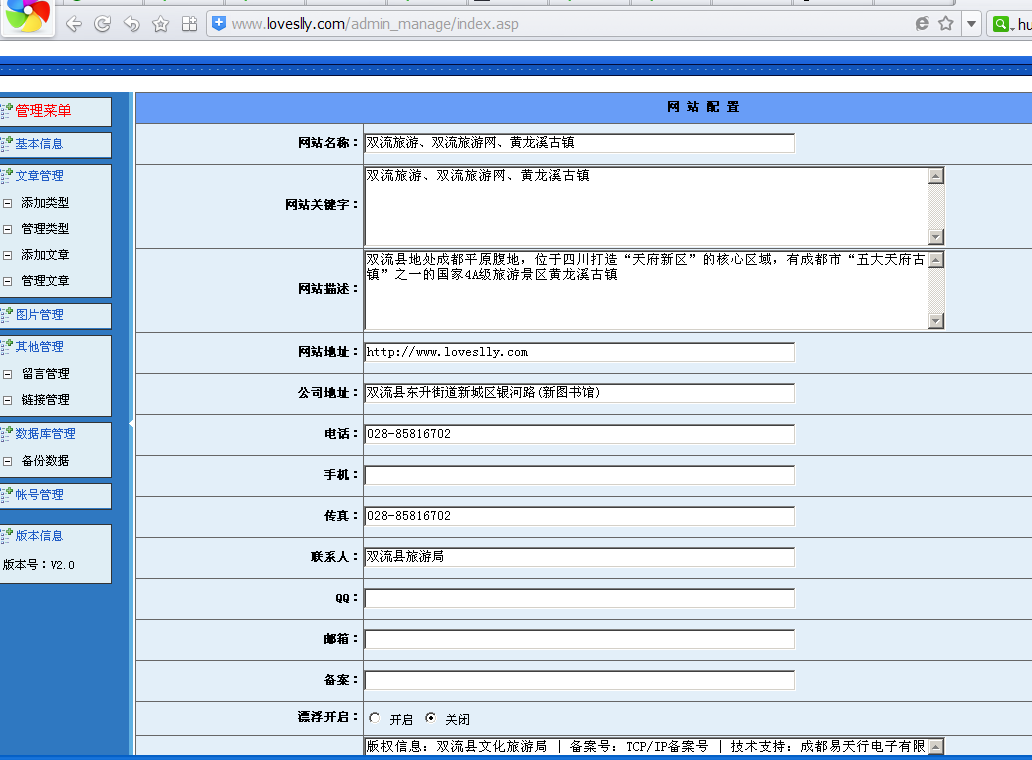Click the 传真 input field
The height and width of the screenshot is (760, 1032).
tap(580, 516)
